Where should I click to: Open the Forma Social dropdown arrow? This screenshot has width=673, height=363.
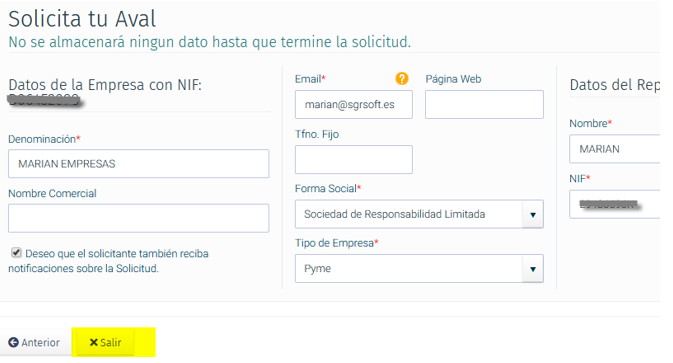[x=533, y=214]
